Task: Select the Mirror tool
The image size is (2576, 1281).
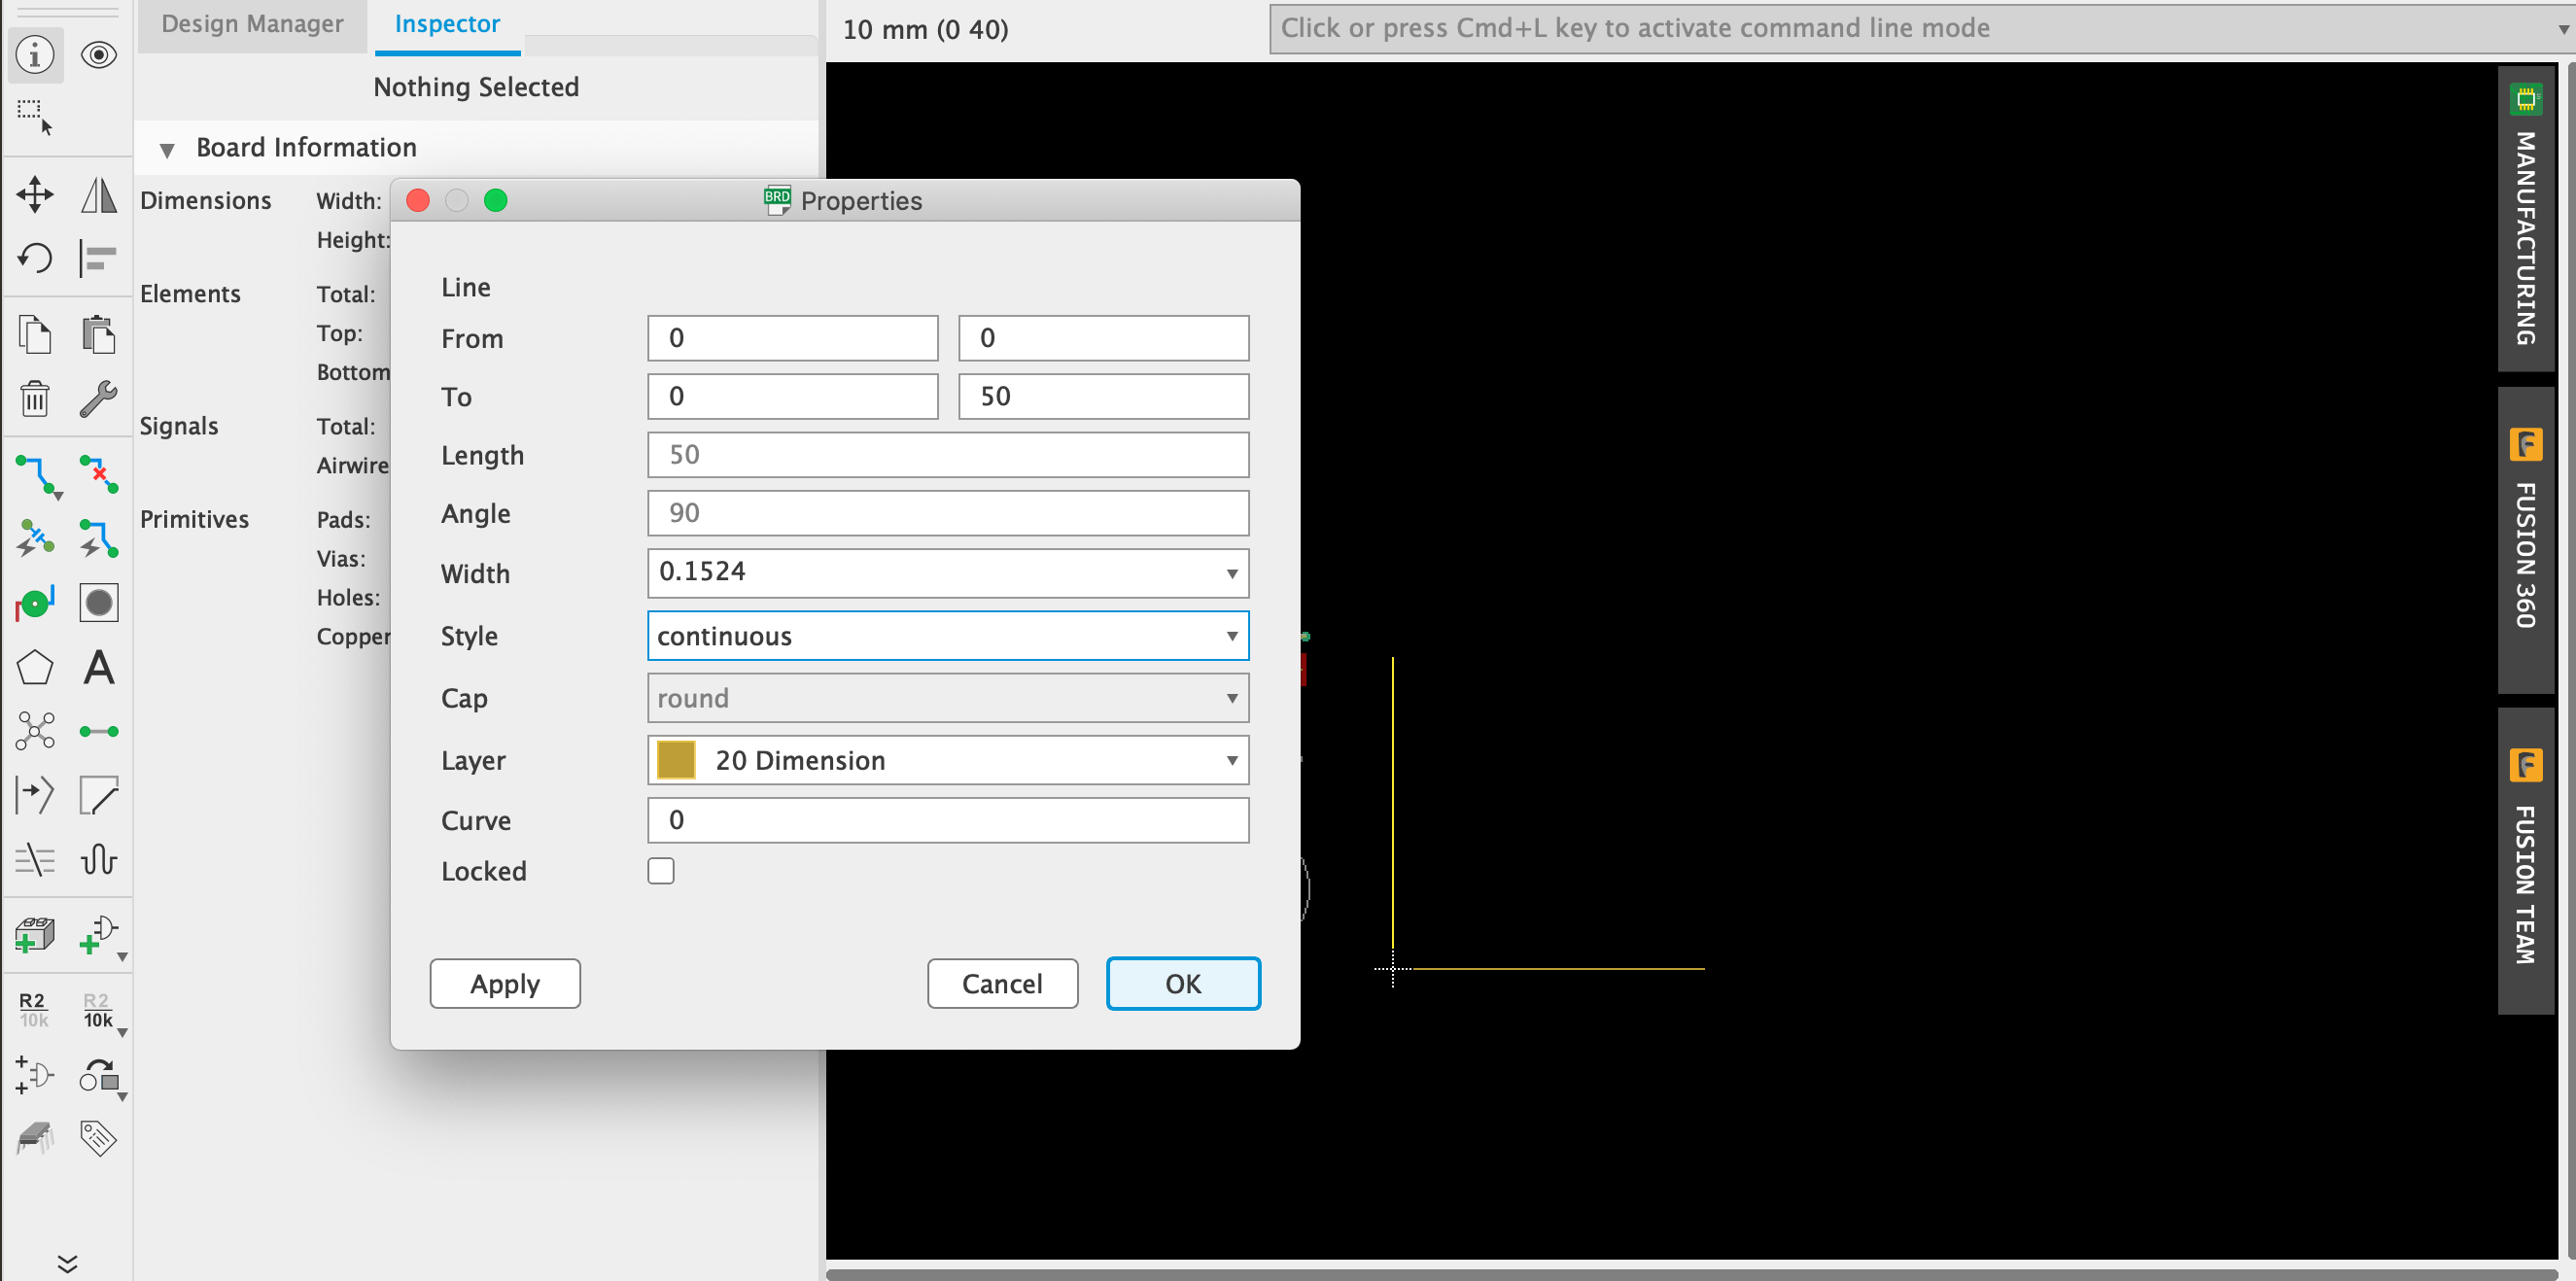Action: [98, 195]
